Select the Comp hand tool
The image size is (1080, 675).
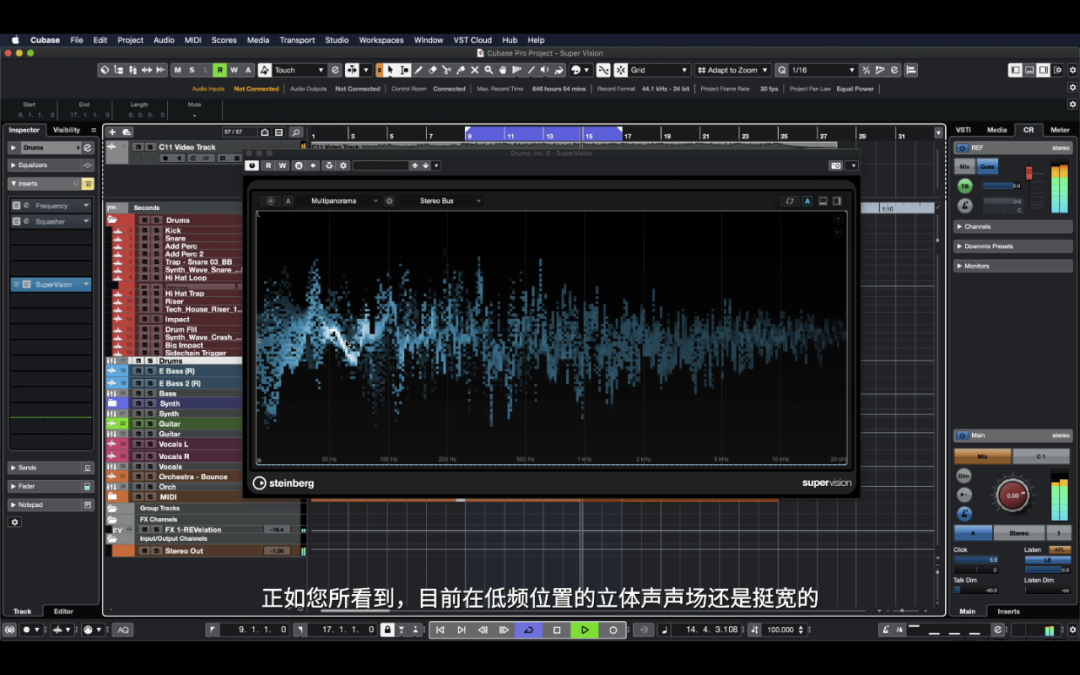[x=503, y=70]
